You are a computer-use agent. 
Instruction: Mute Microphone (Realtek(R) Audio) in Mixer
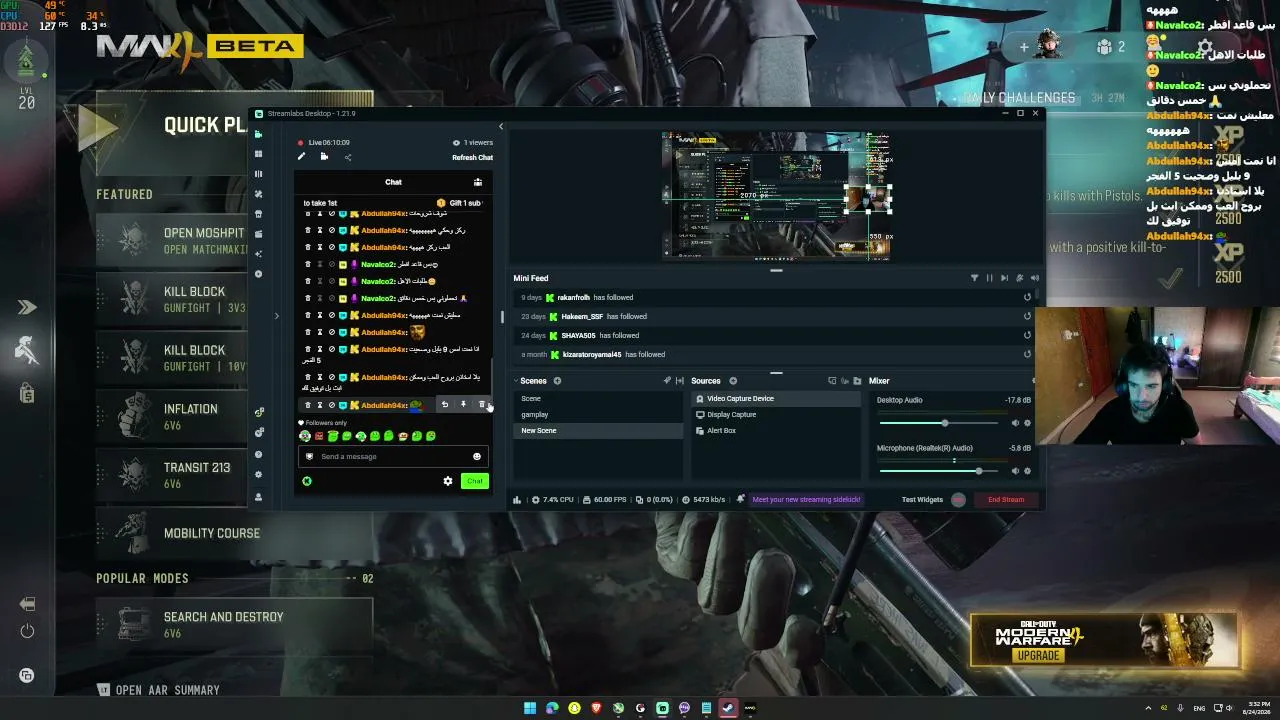point(1015,471)
